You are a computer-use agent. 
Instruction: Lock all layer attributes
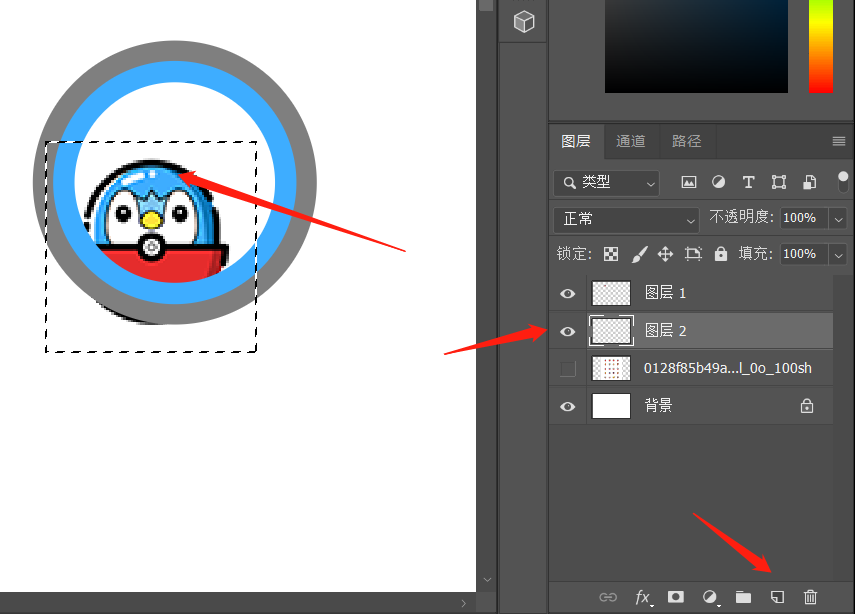click(721, 254)
